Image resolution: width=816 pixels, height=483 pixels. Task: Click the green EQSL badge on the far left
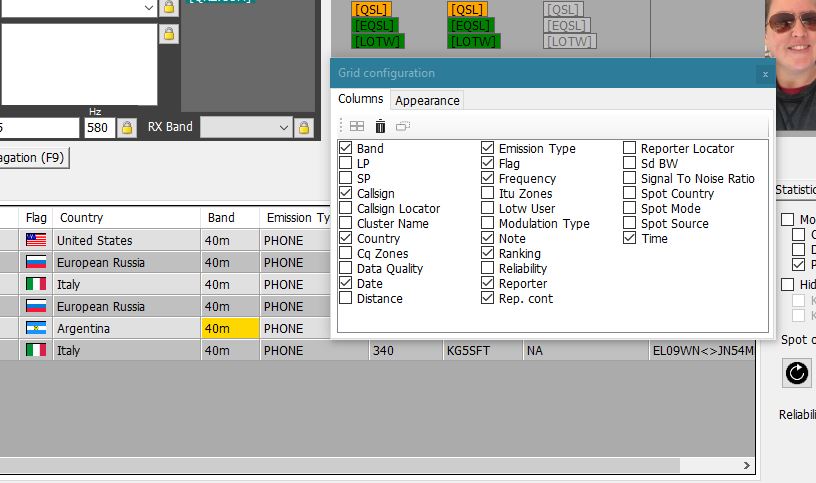tap(375, 25)
